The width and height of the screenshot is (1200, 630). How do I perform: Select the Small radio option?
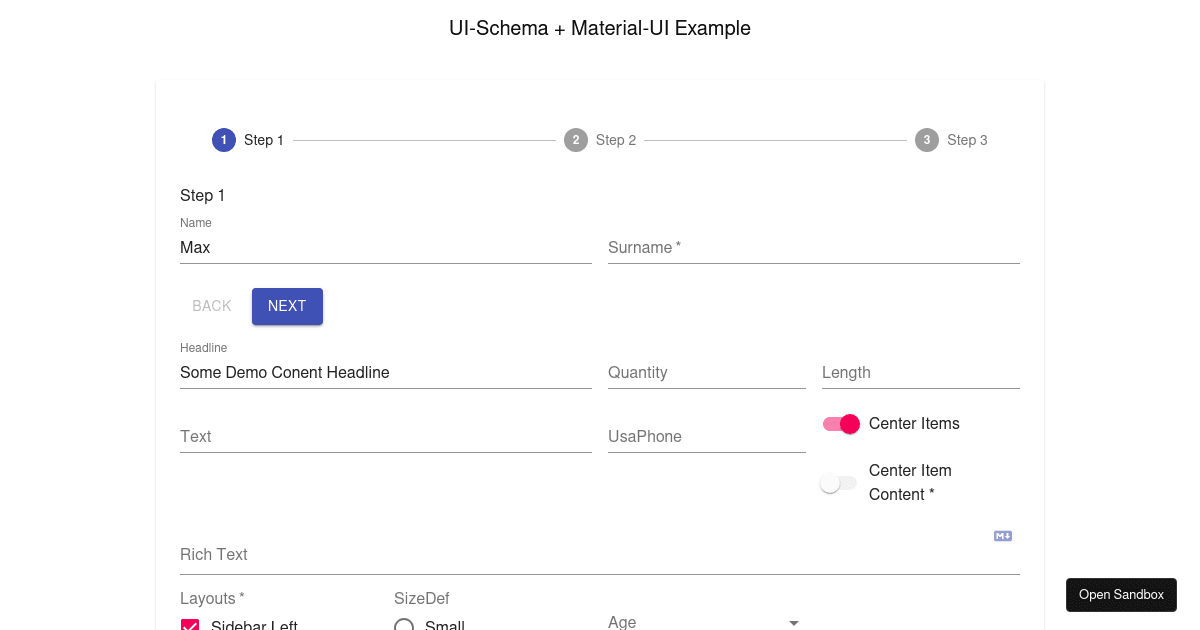(x=404, y=626)
